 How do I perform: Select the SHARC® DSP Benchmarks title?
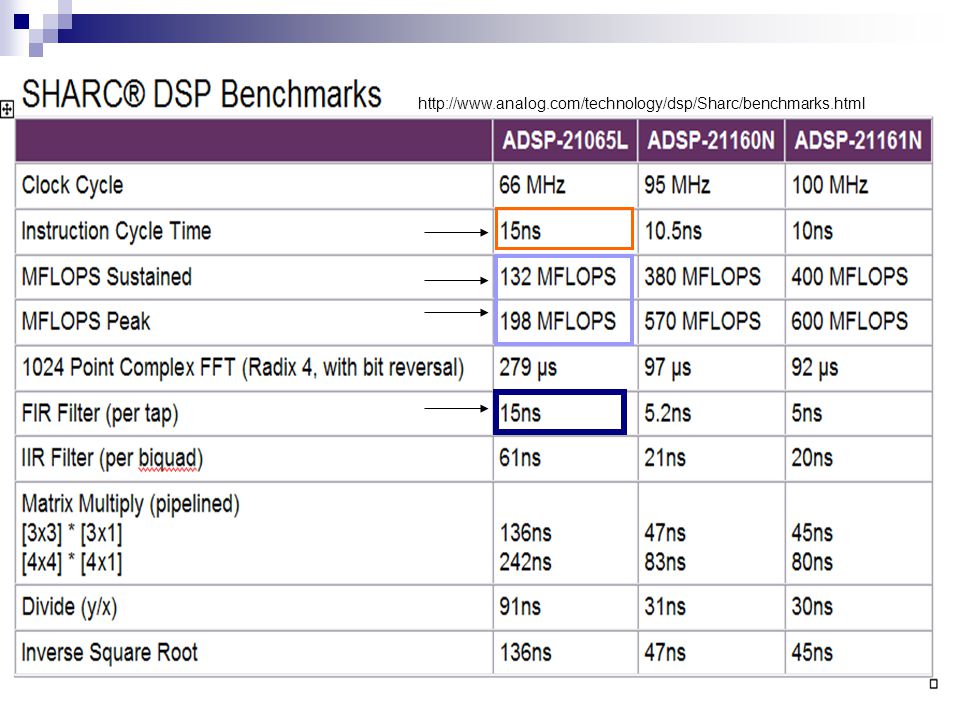tap(201, 94)
